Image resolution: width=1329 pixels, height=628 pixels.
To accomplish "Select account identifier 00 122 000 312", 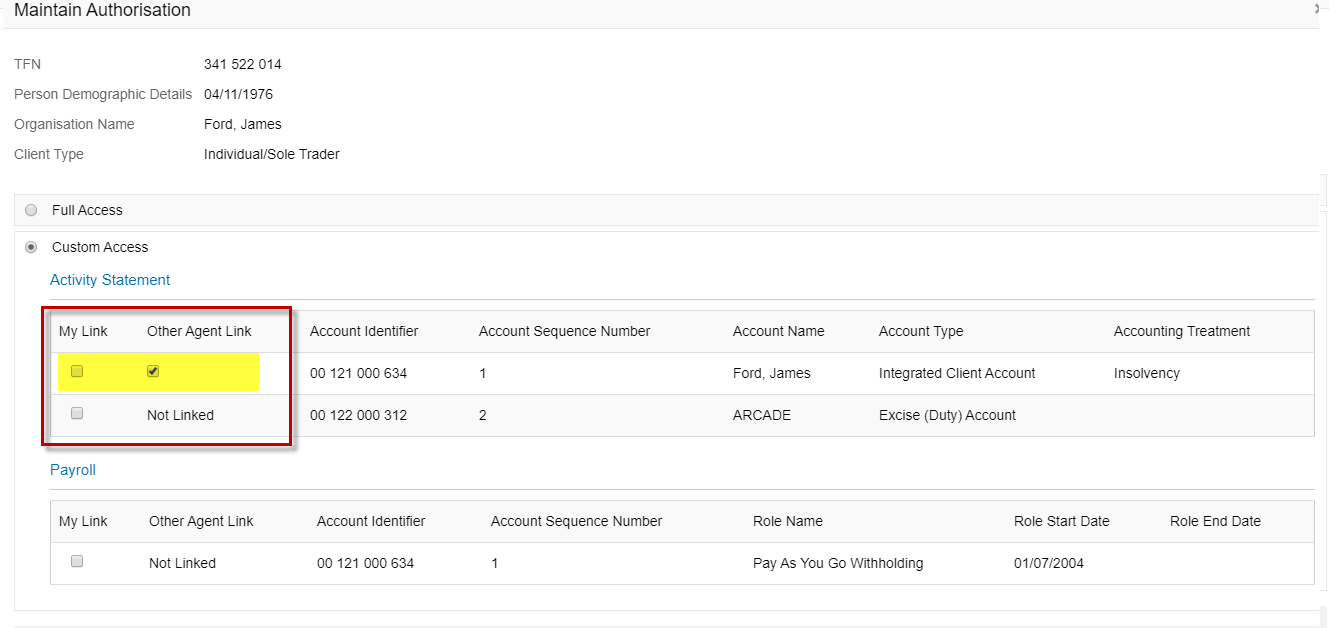I will tap(358, 415).
